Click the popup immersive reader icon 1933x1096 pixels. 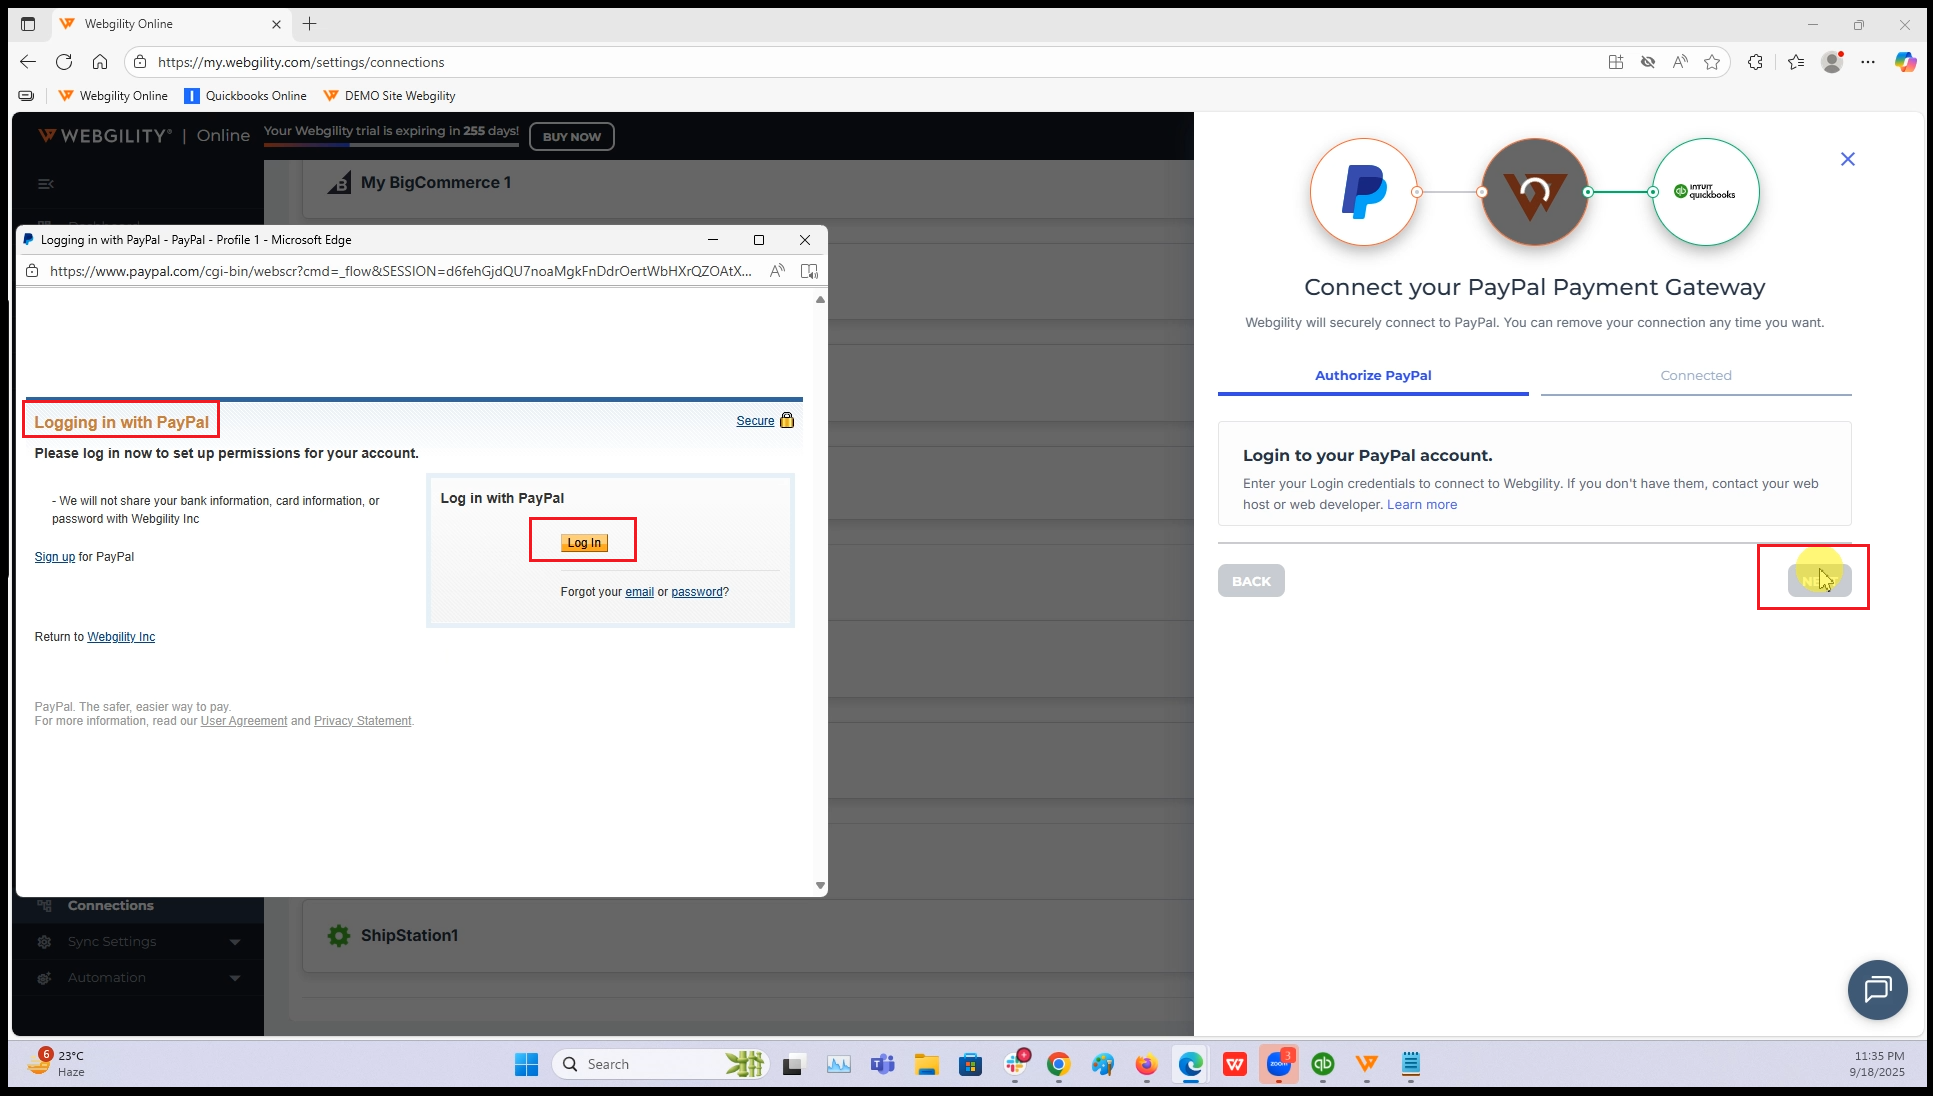pyautogui.click(x=809, y=271)
